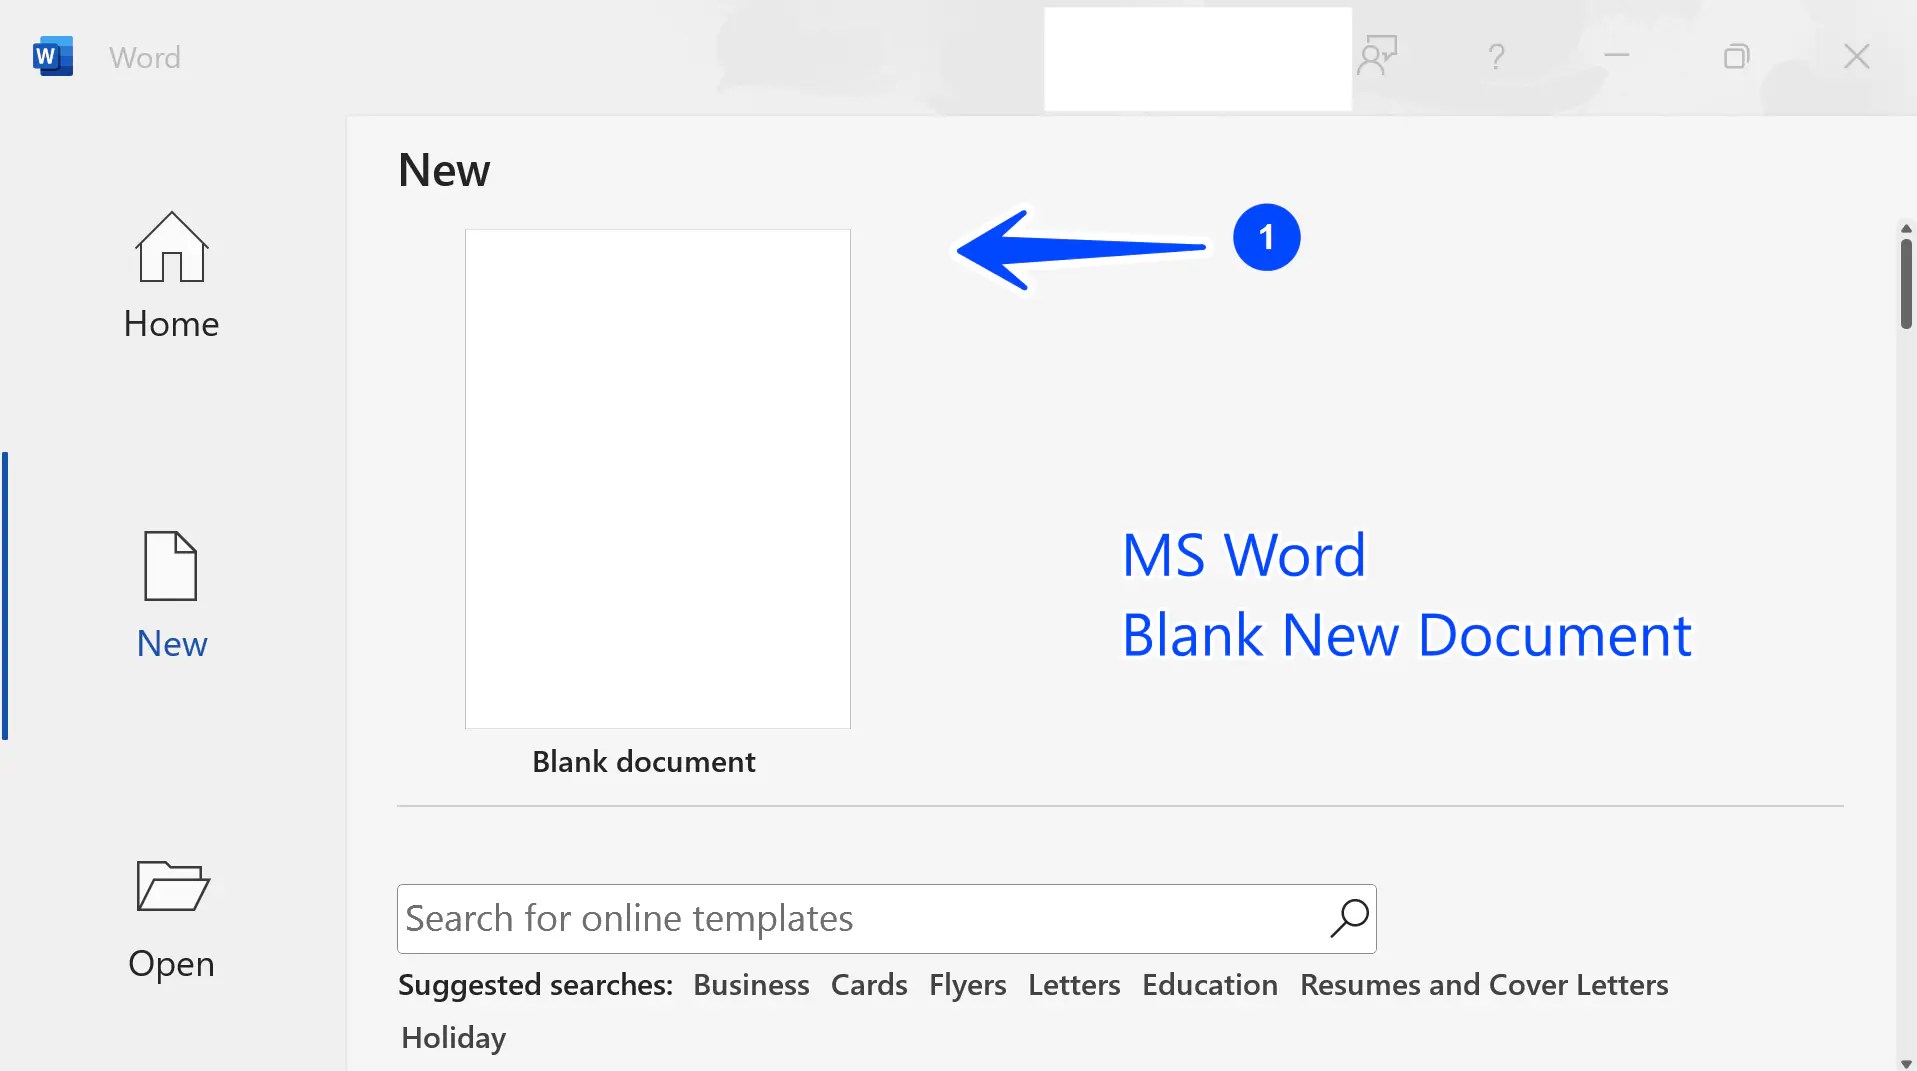1917x1071 pixels.
Task: Click the Blank document caption text
Action: pyautogui.click(x=643, y=762)
